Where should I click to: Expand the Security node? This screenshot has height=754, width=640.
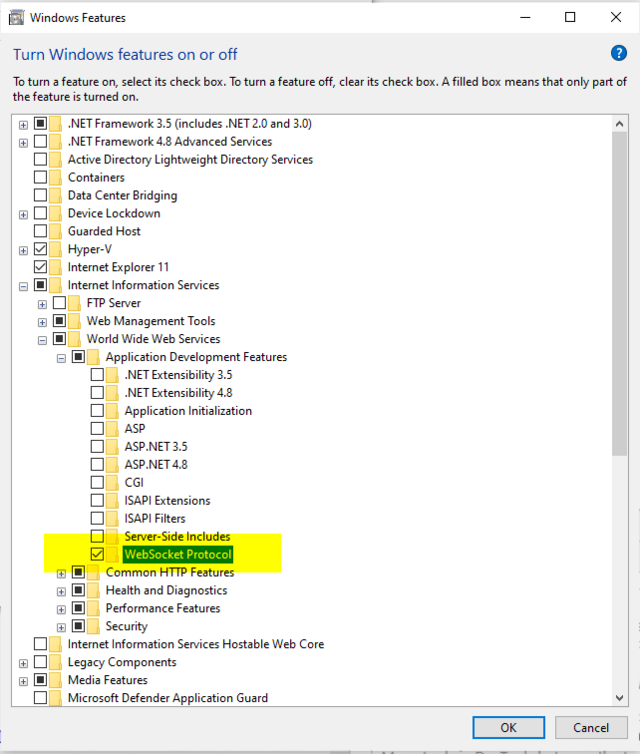click(61, 628)
